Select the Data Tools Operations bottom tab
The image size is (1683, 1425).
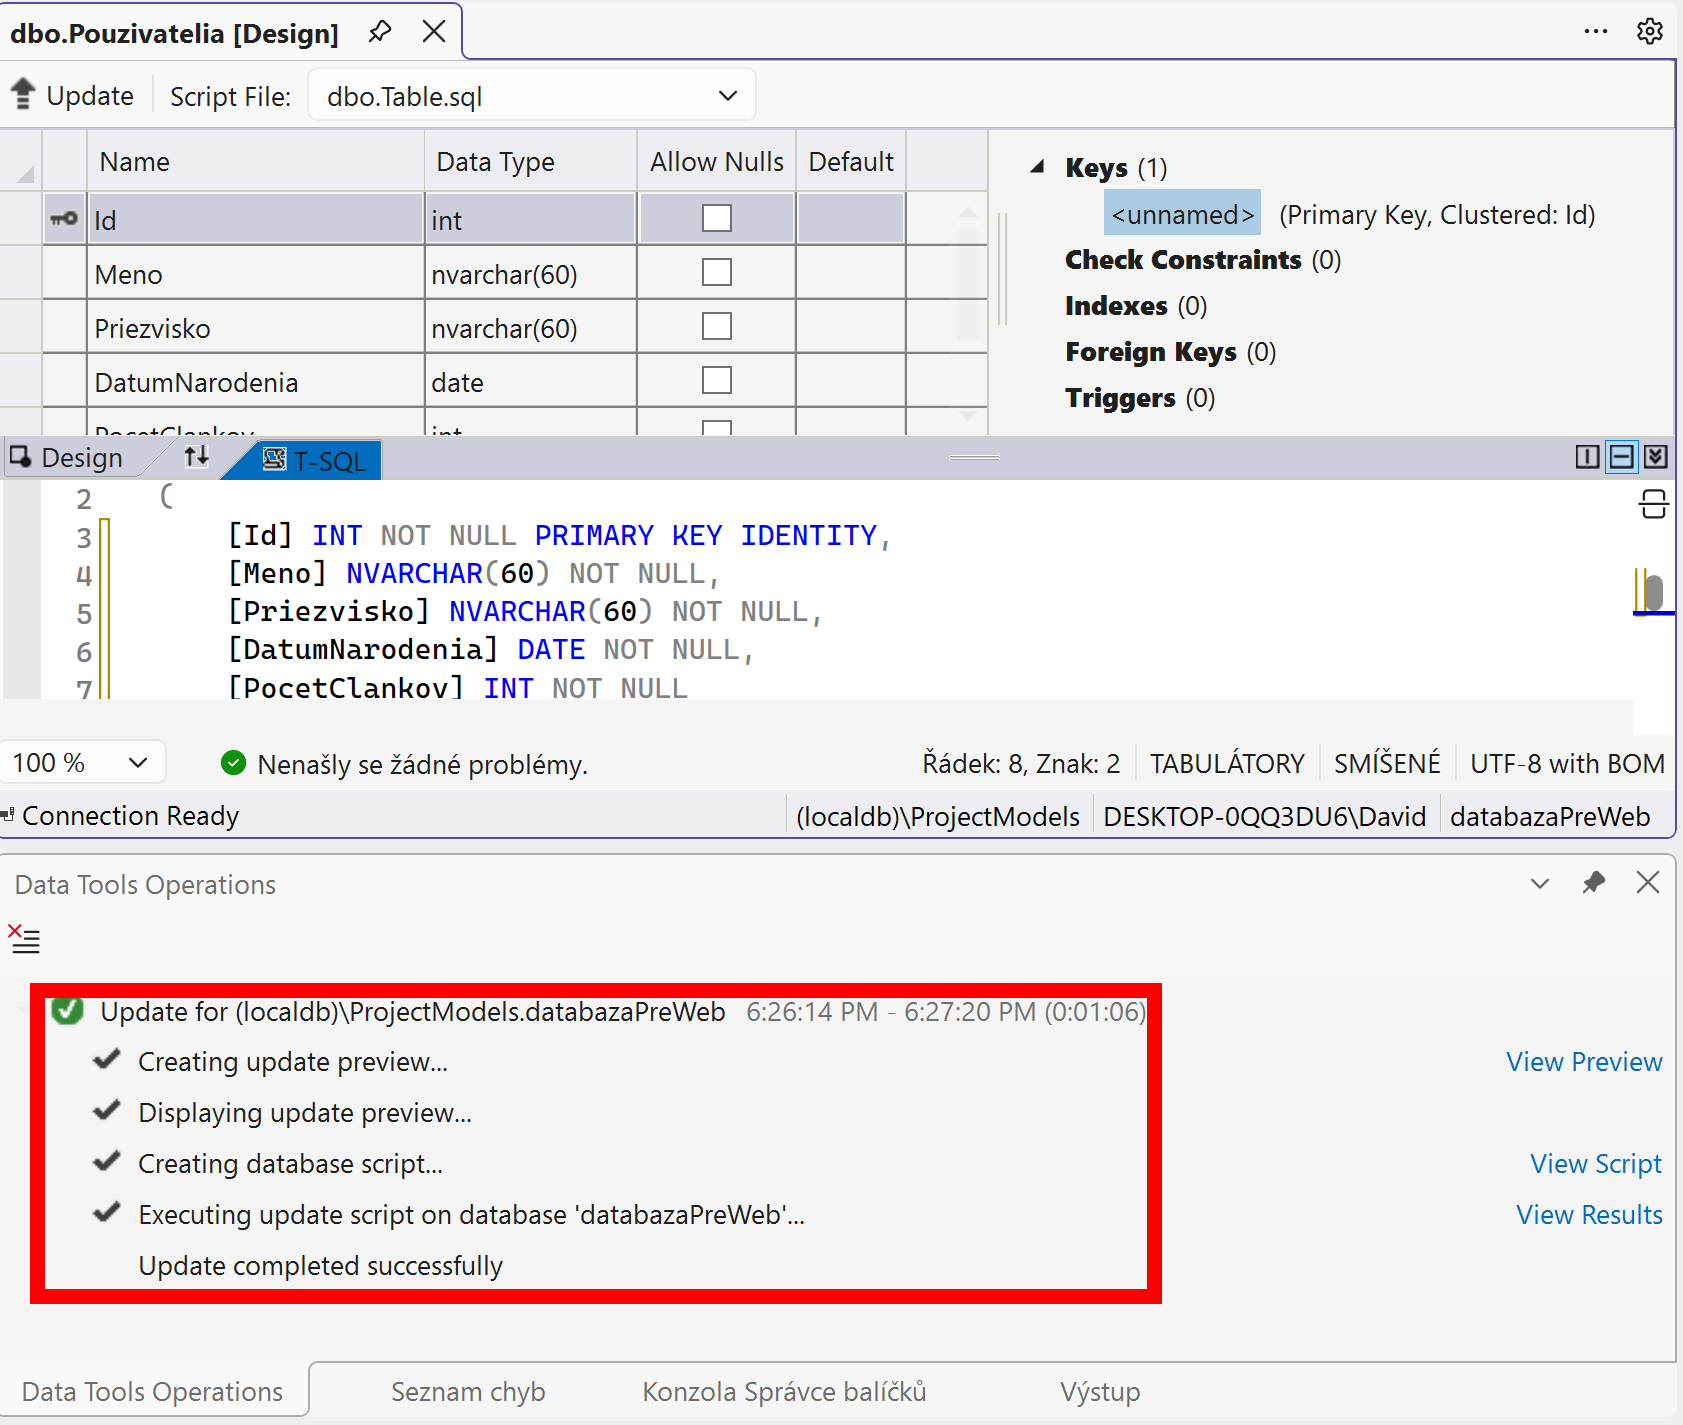(x=152, y=1392)
